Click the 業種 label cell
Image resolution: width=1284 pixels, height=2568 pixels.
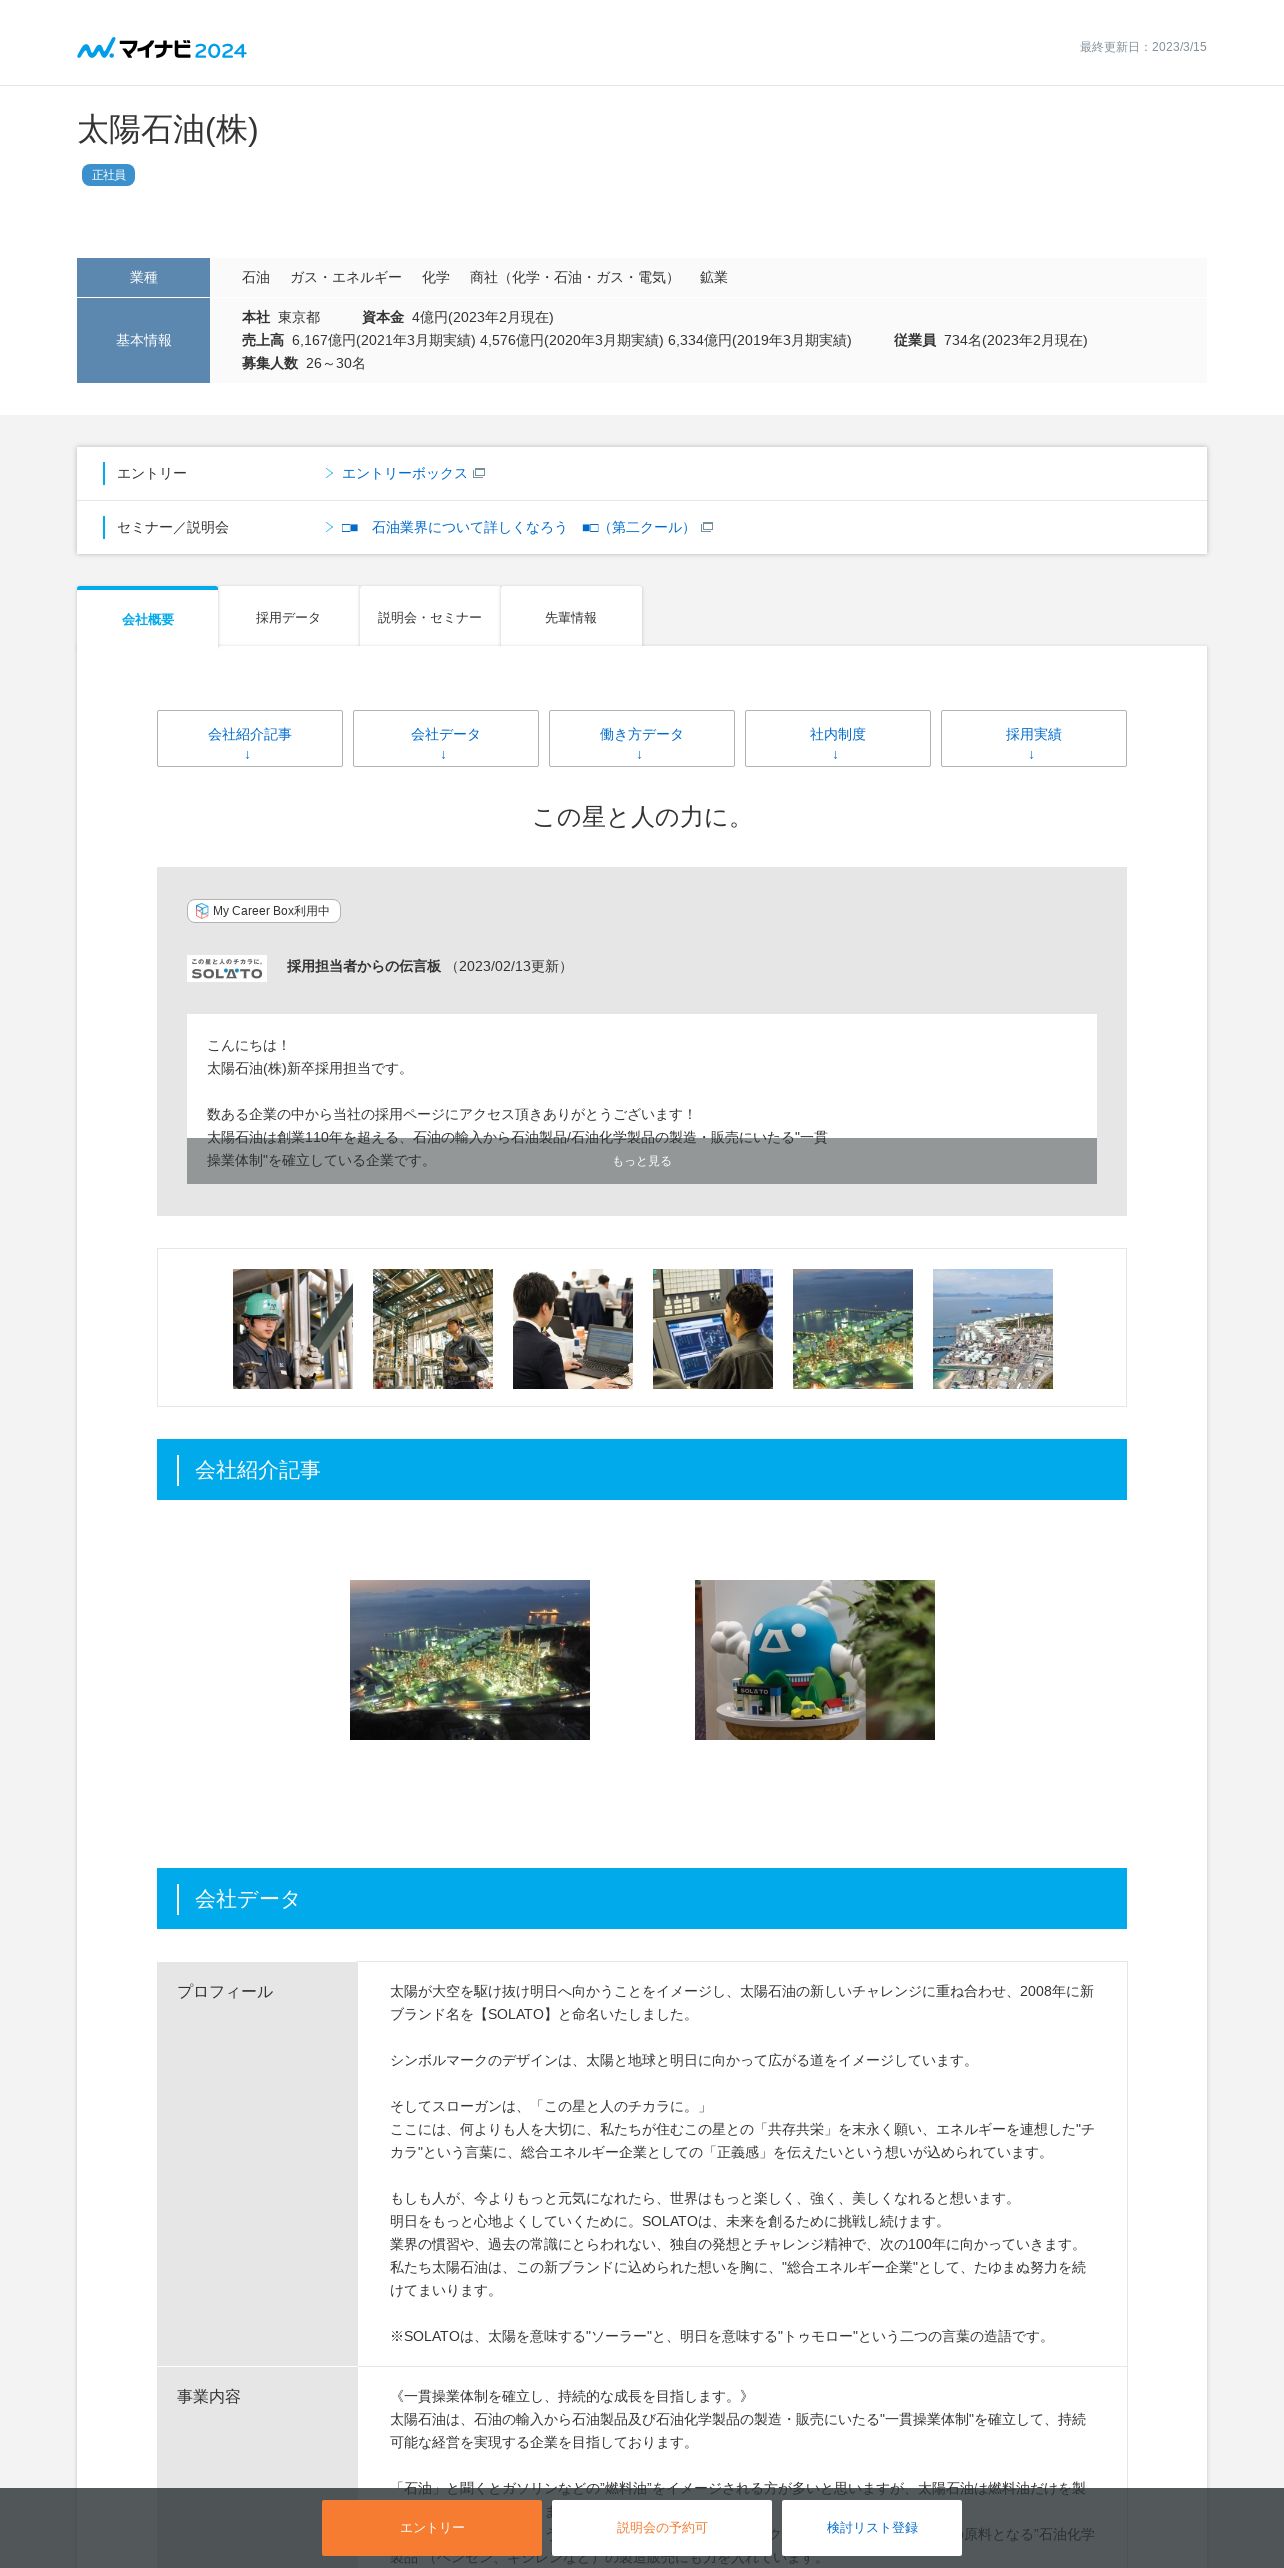143,277
